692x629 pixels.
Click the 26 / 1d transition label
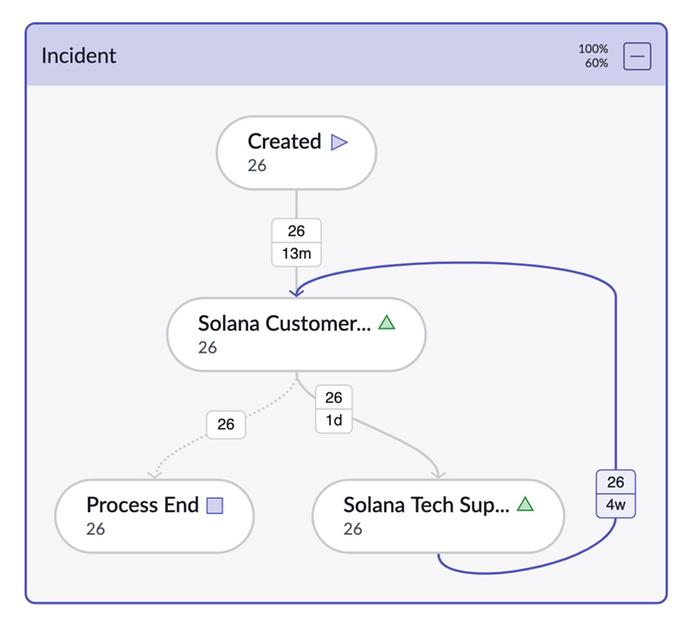point(334,409)
